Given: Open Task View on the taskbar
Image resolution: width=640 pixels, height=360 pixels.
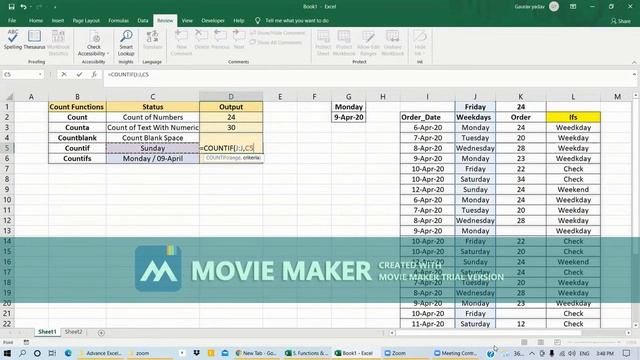Looking at the screenshot, I should (x=52, y=353).
